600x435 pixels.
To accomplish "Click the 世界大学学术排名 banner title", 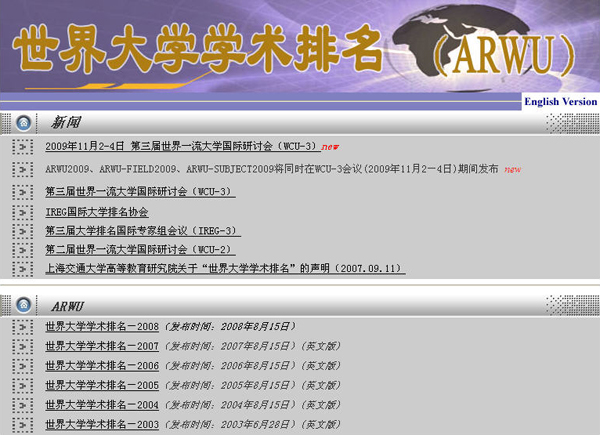I will [x=197, y=49].
